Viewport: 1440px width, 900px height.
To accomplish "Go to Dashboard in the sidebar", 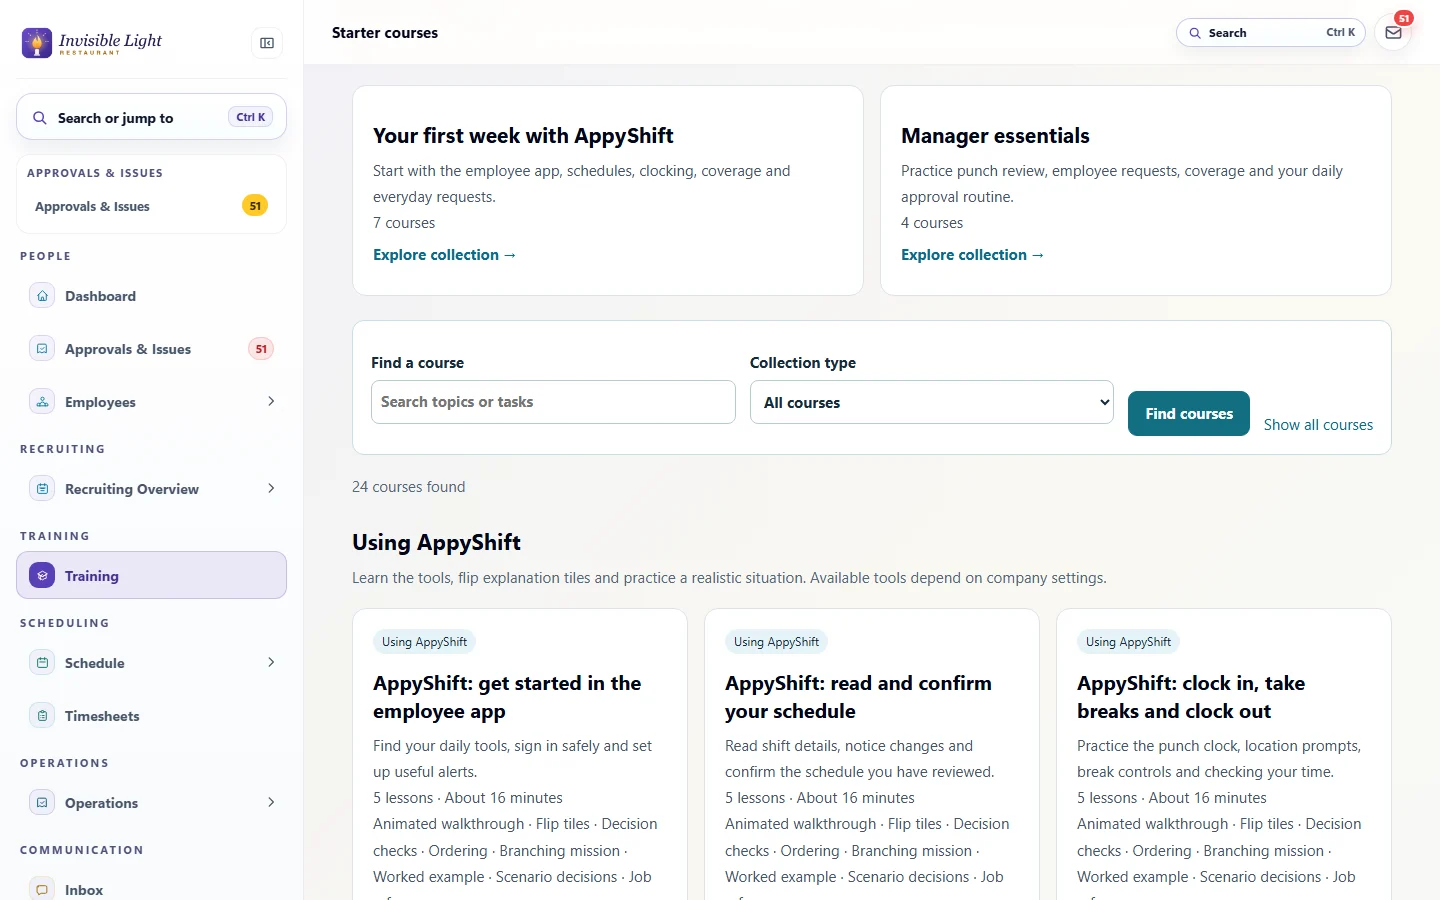I will [151, 296].
